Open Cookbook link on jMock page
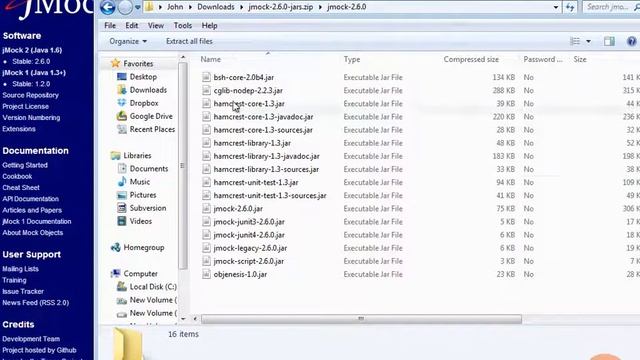Screen dimensions: 640x360 click(17, 176)
